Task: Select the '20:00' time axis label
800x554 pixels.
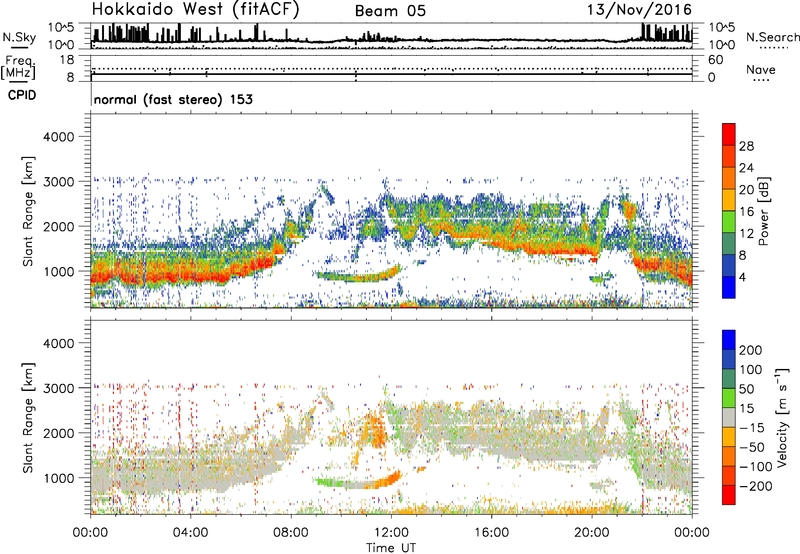Action: click(592, 533)
